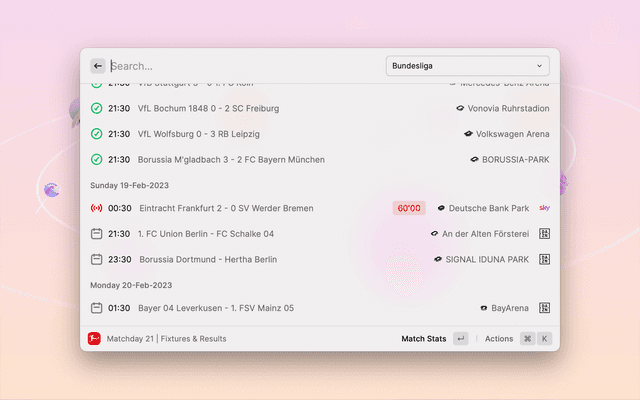
Task: Click the Match Stats action button
Action: [424, 339]
